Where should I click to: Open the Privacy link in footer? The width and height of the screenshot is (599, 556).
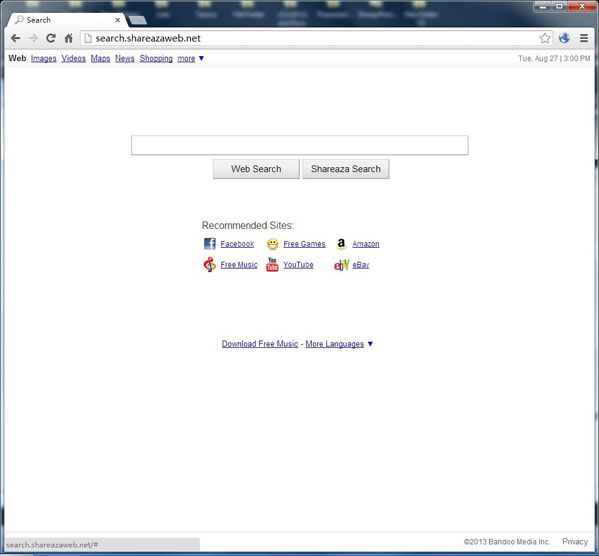[575, 541]
